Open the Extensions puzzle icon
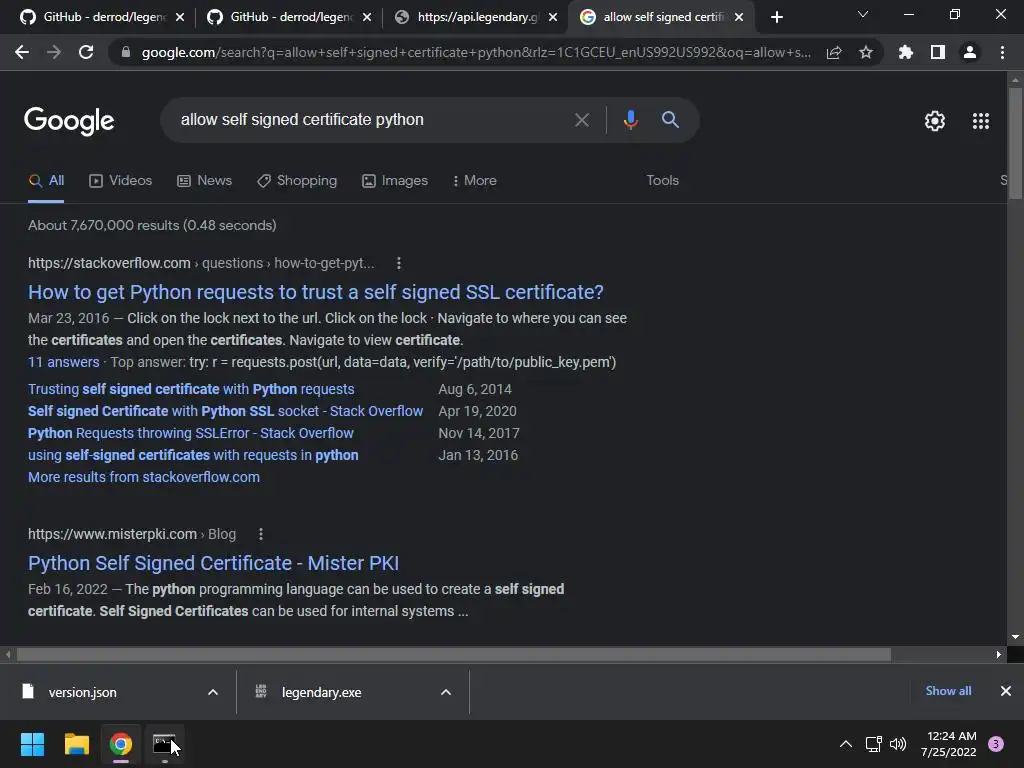Viewport: 1024px width, 768px height. (906, 52)
